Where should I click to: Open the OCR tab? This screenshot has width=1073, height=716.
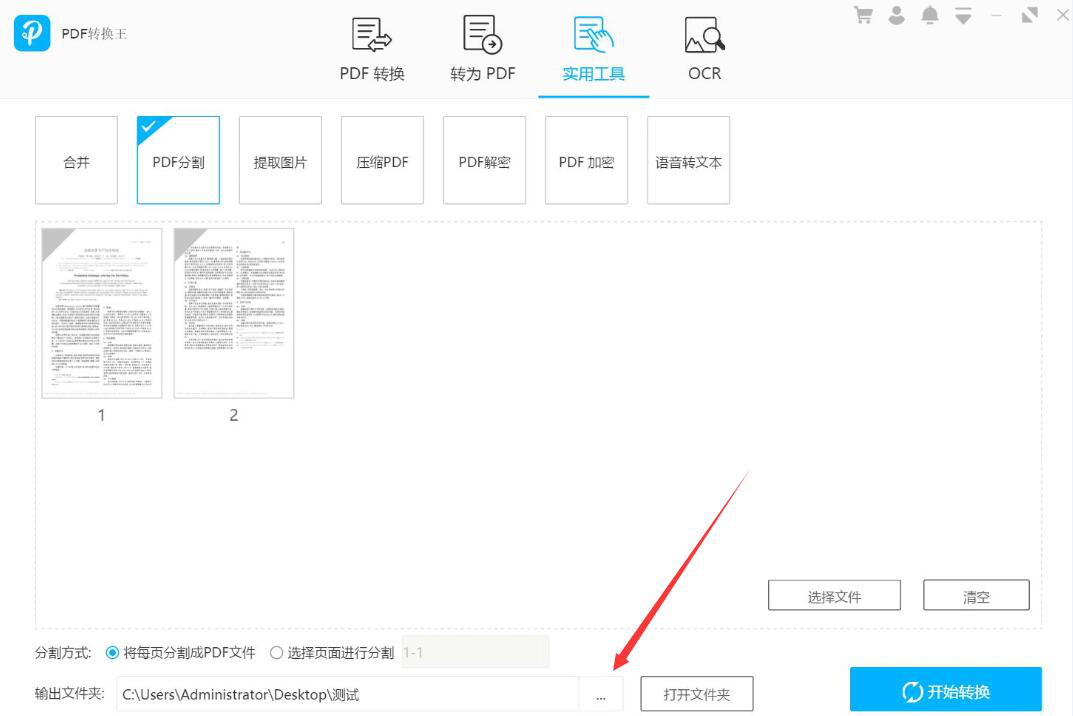704,49
